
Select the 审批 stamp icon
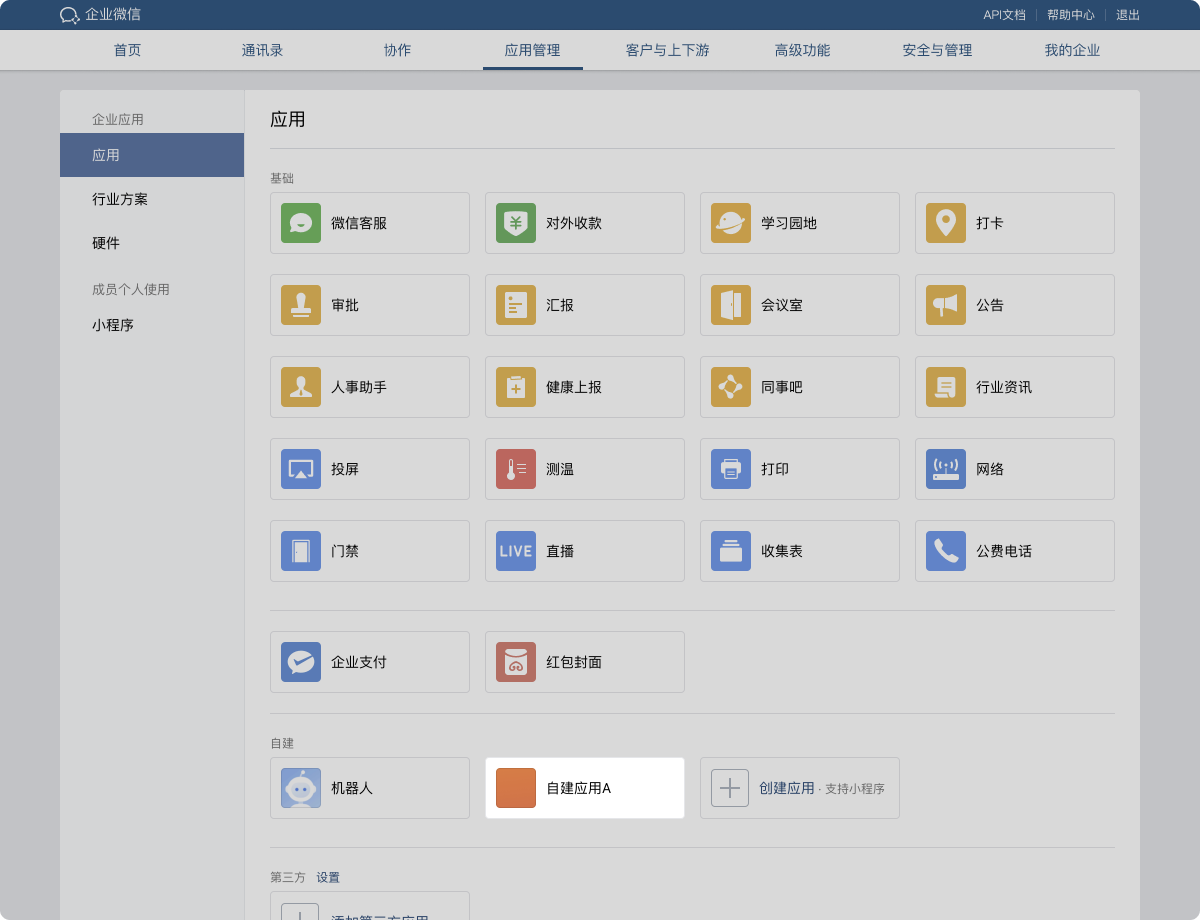click(x=301, y=305)
